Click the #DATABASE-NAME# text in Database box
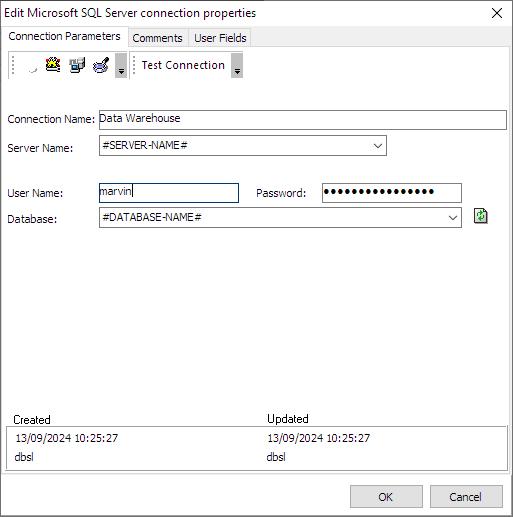This screenshot has height=517, width=513. point(152,217)
